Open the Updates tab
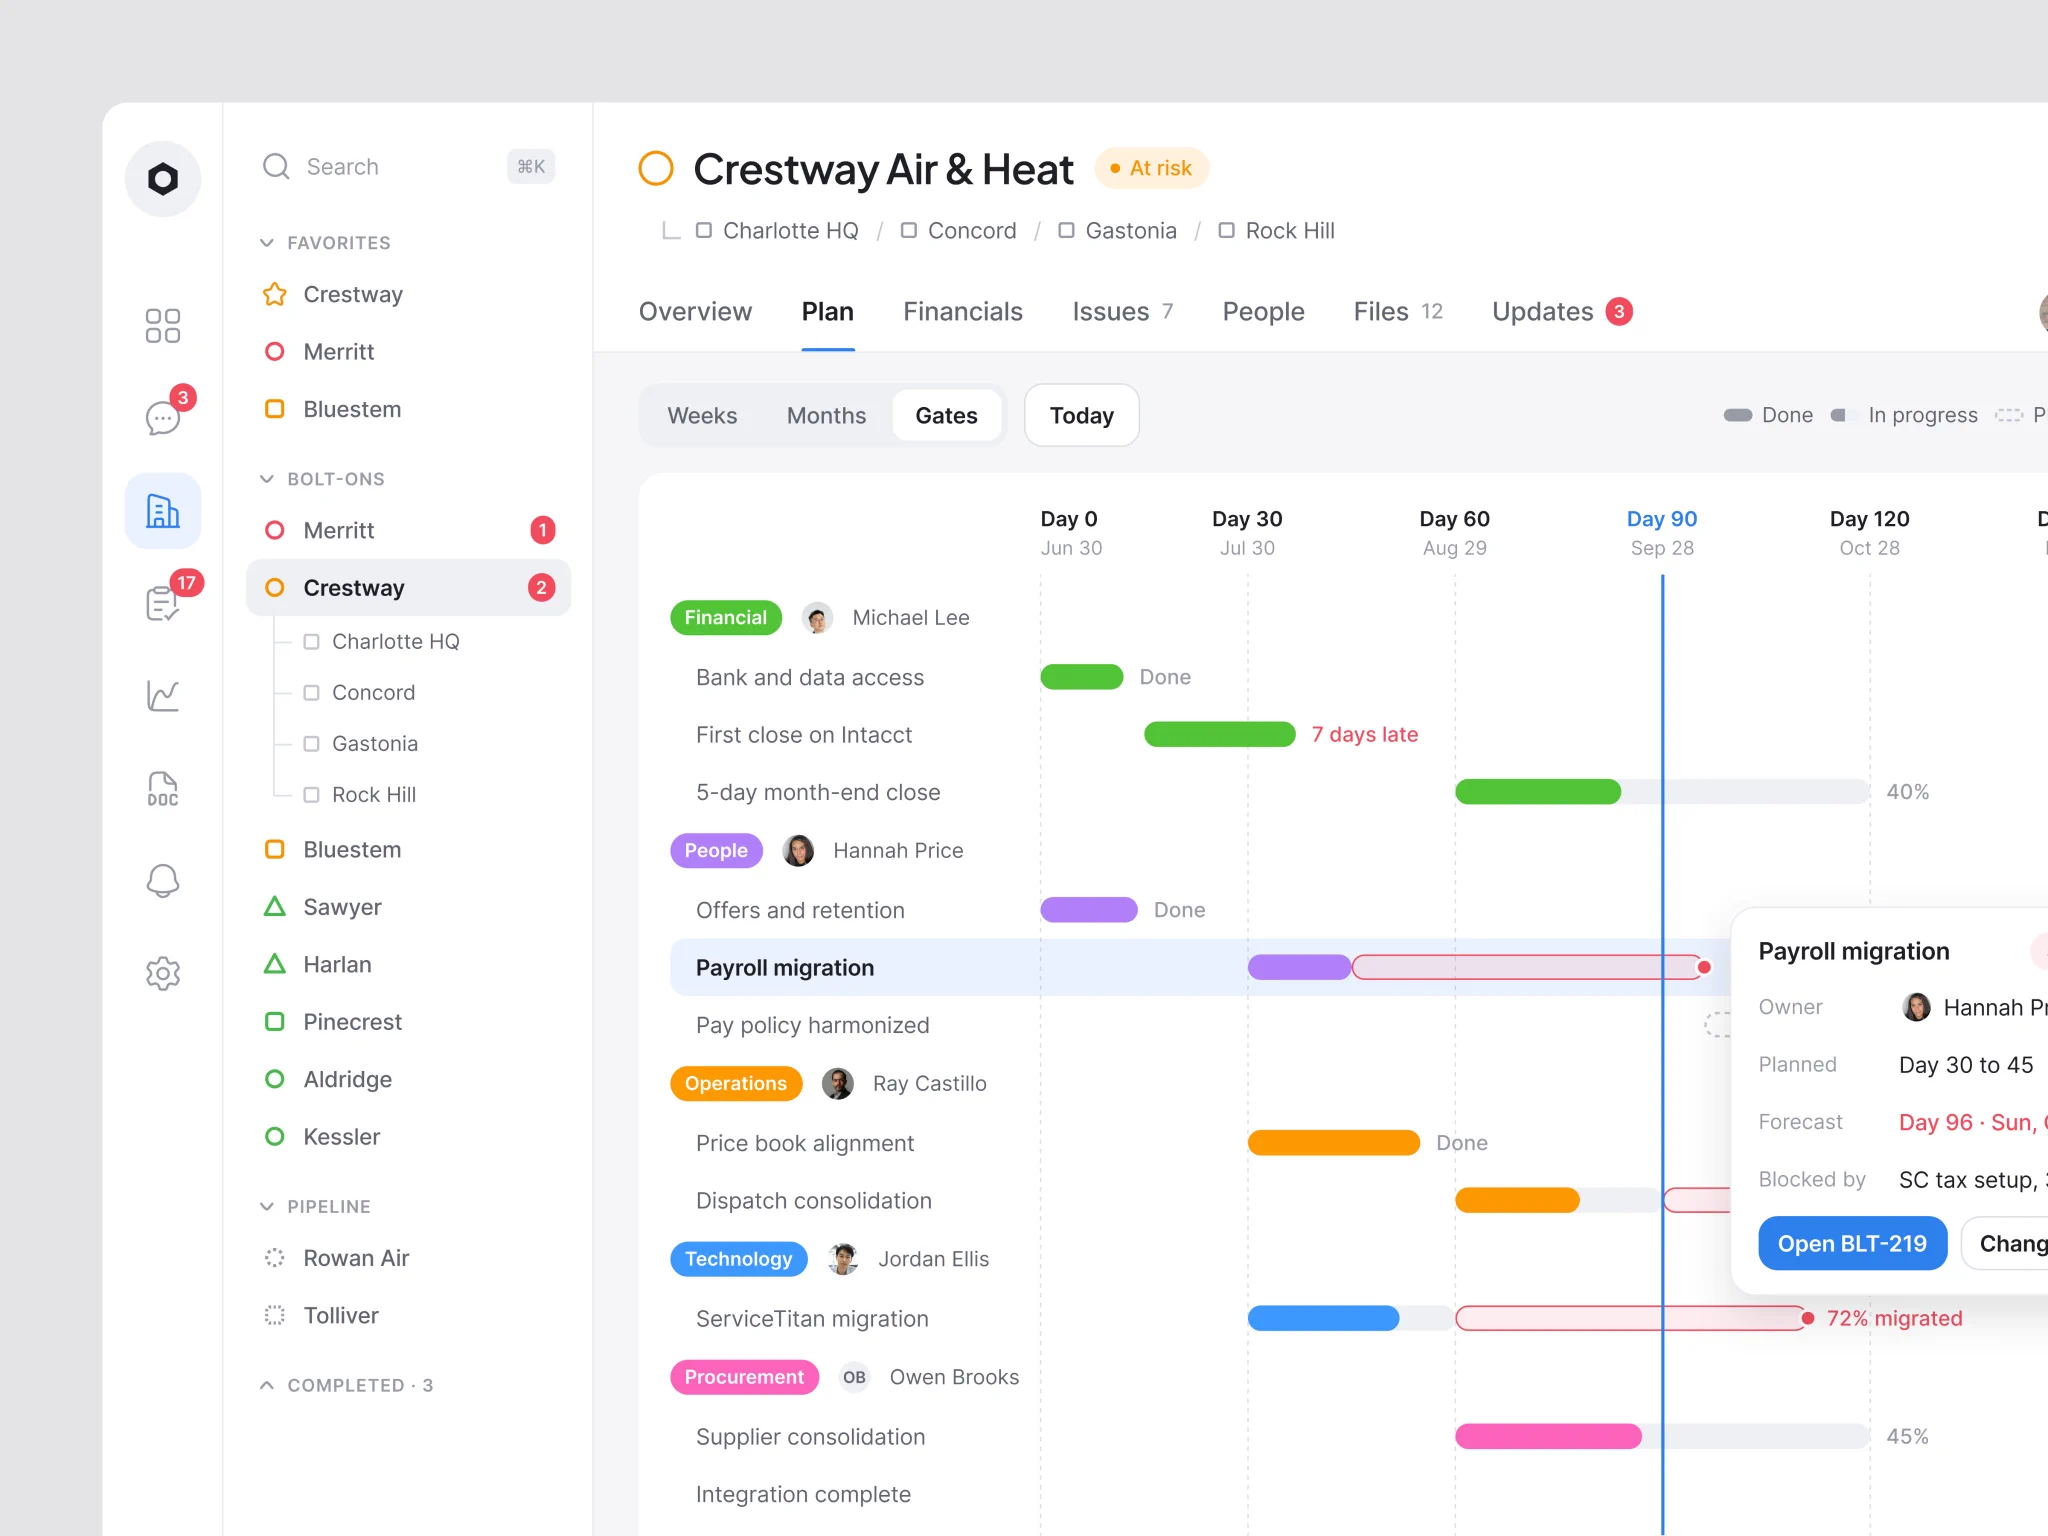Screen dimensions: 2048x1536 click(1563, 312)
